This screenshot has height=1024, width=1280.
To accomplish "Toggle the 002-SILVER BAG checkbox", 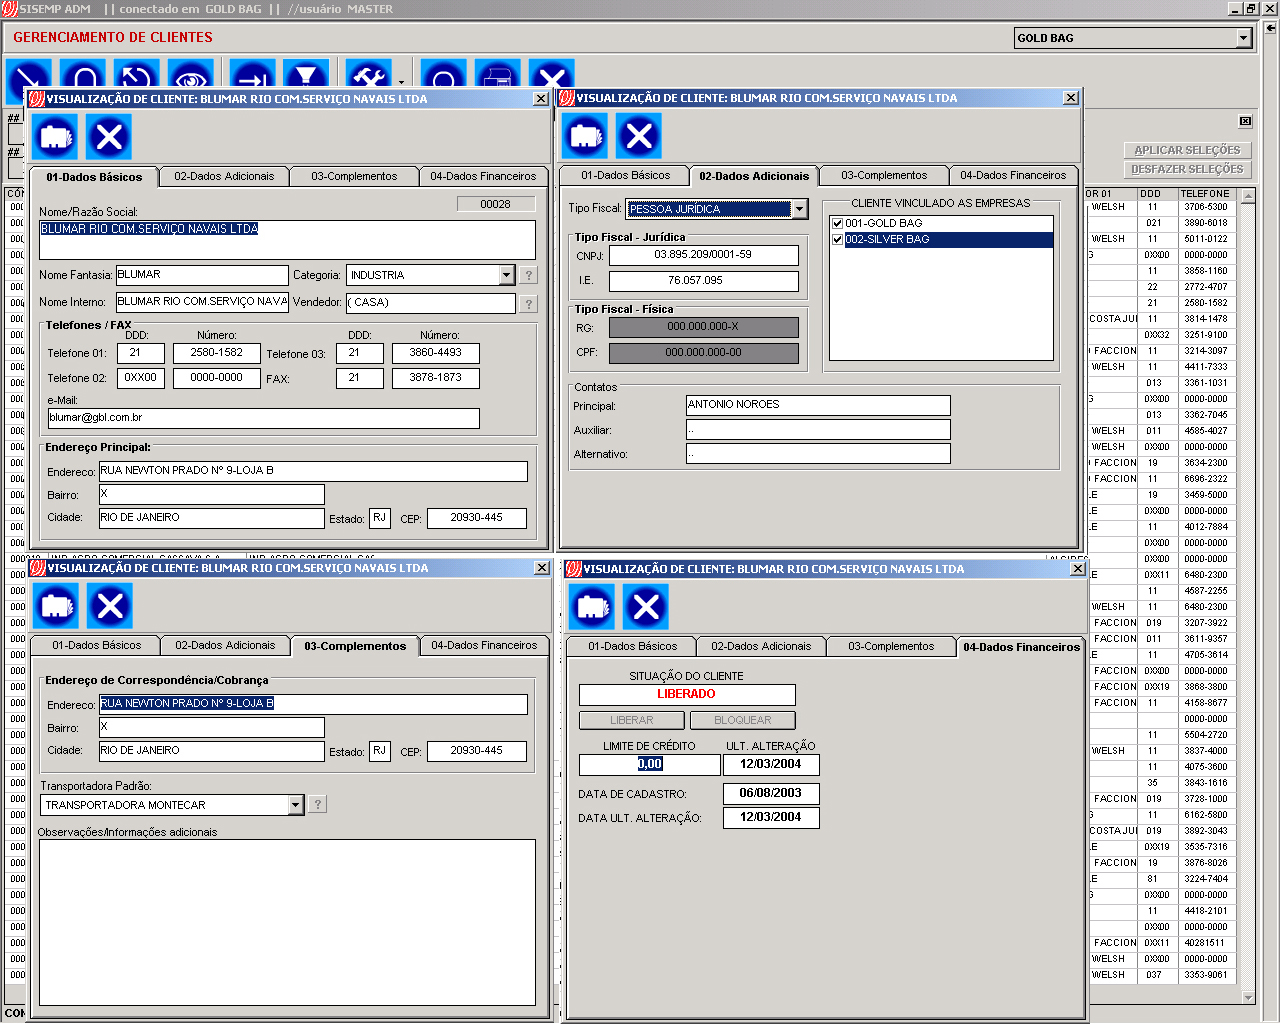I will coord(837,240).
